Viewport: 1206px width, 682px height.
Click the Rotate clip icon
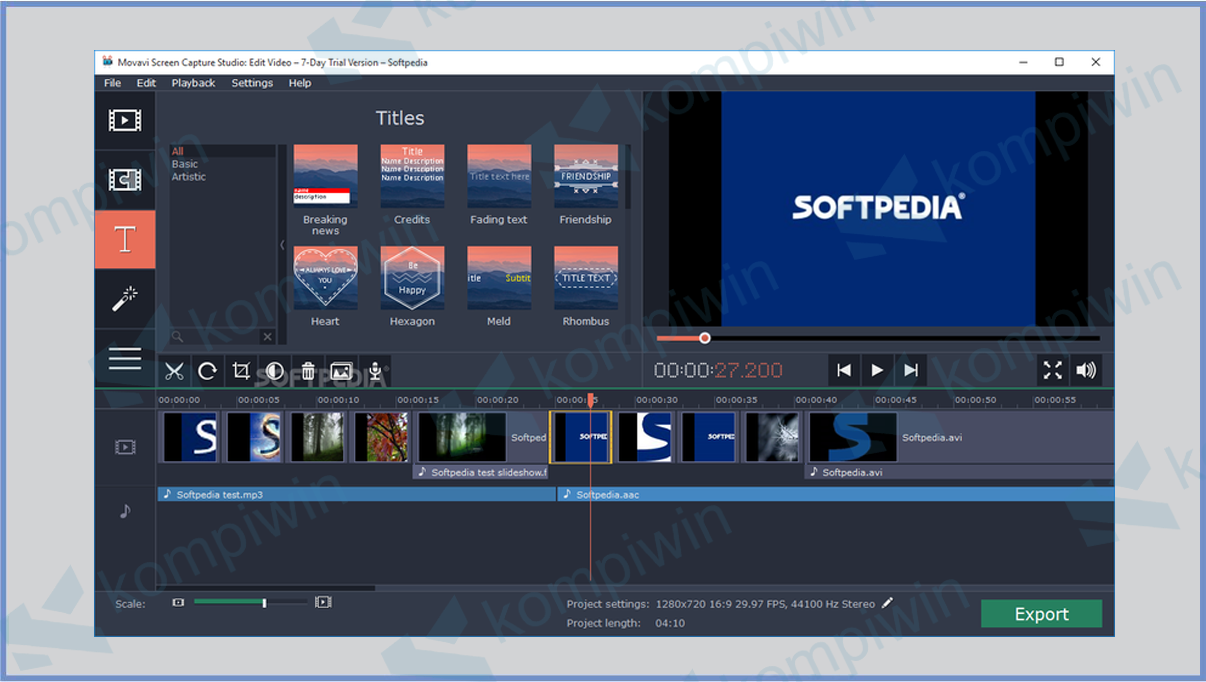pyautogui.click(x=208, y=371)
